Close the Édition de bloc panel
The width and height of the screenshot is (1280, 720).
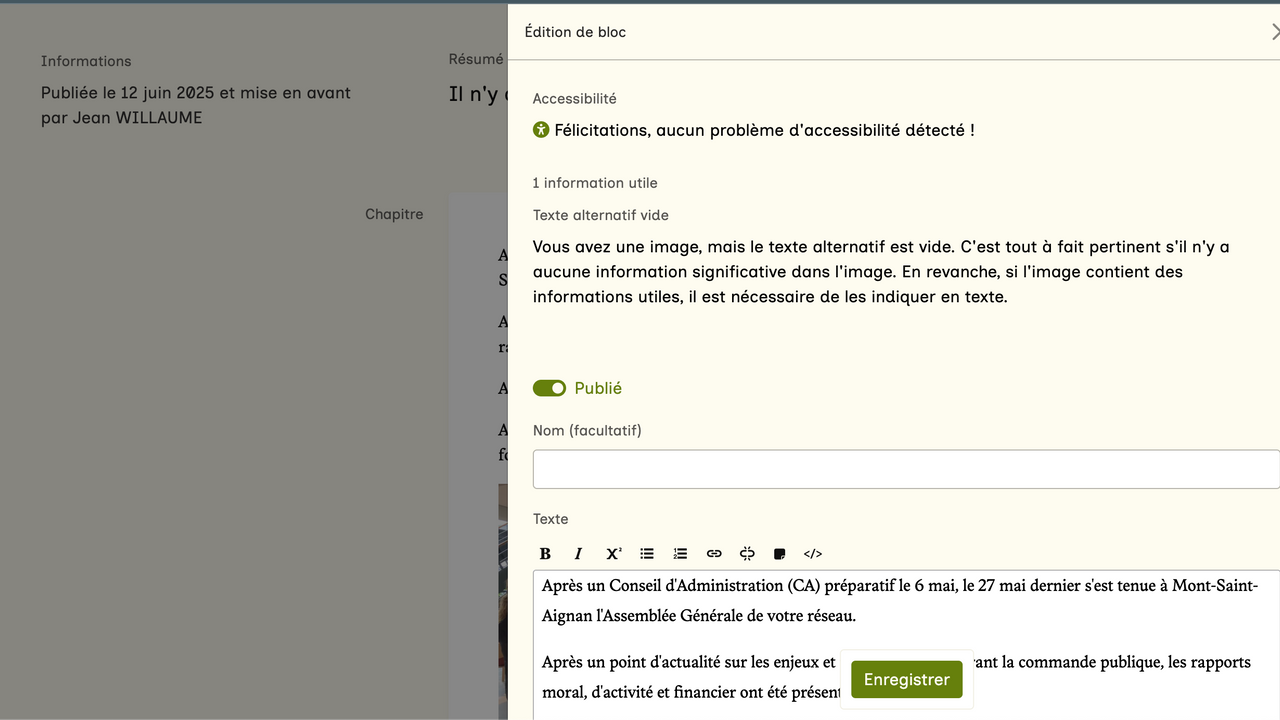pos(1274,32)
